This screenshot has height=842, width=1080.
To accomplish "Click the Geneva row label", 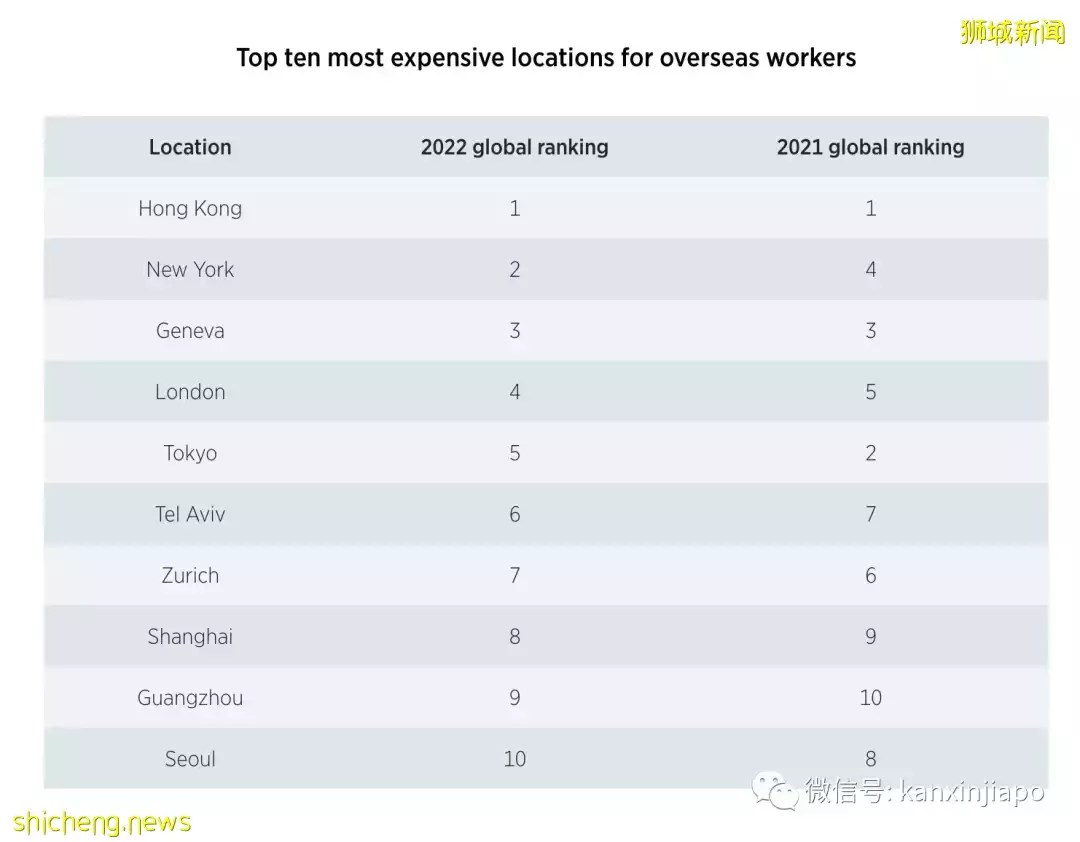I will (190, 330).
